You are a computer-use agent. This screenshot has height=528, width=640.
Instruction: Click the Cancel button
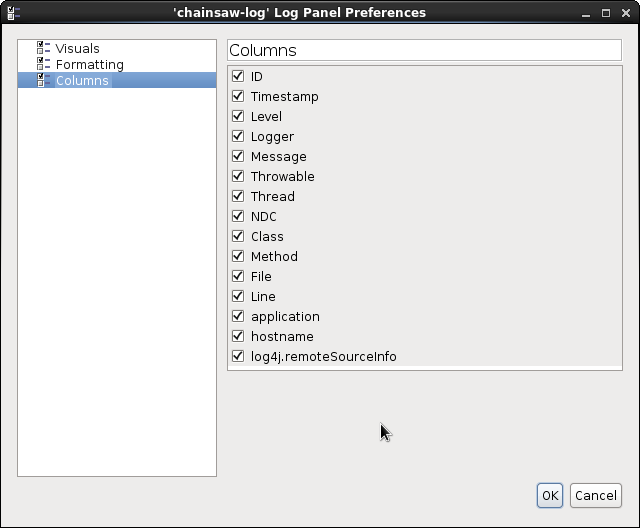coord(595,495)
